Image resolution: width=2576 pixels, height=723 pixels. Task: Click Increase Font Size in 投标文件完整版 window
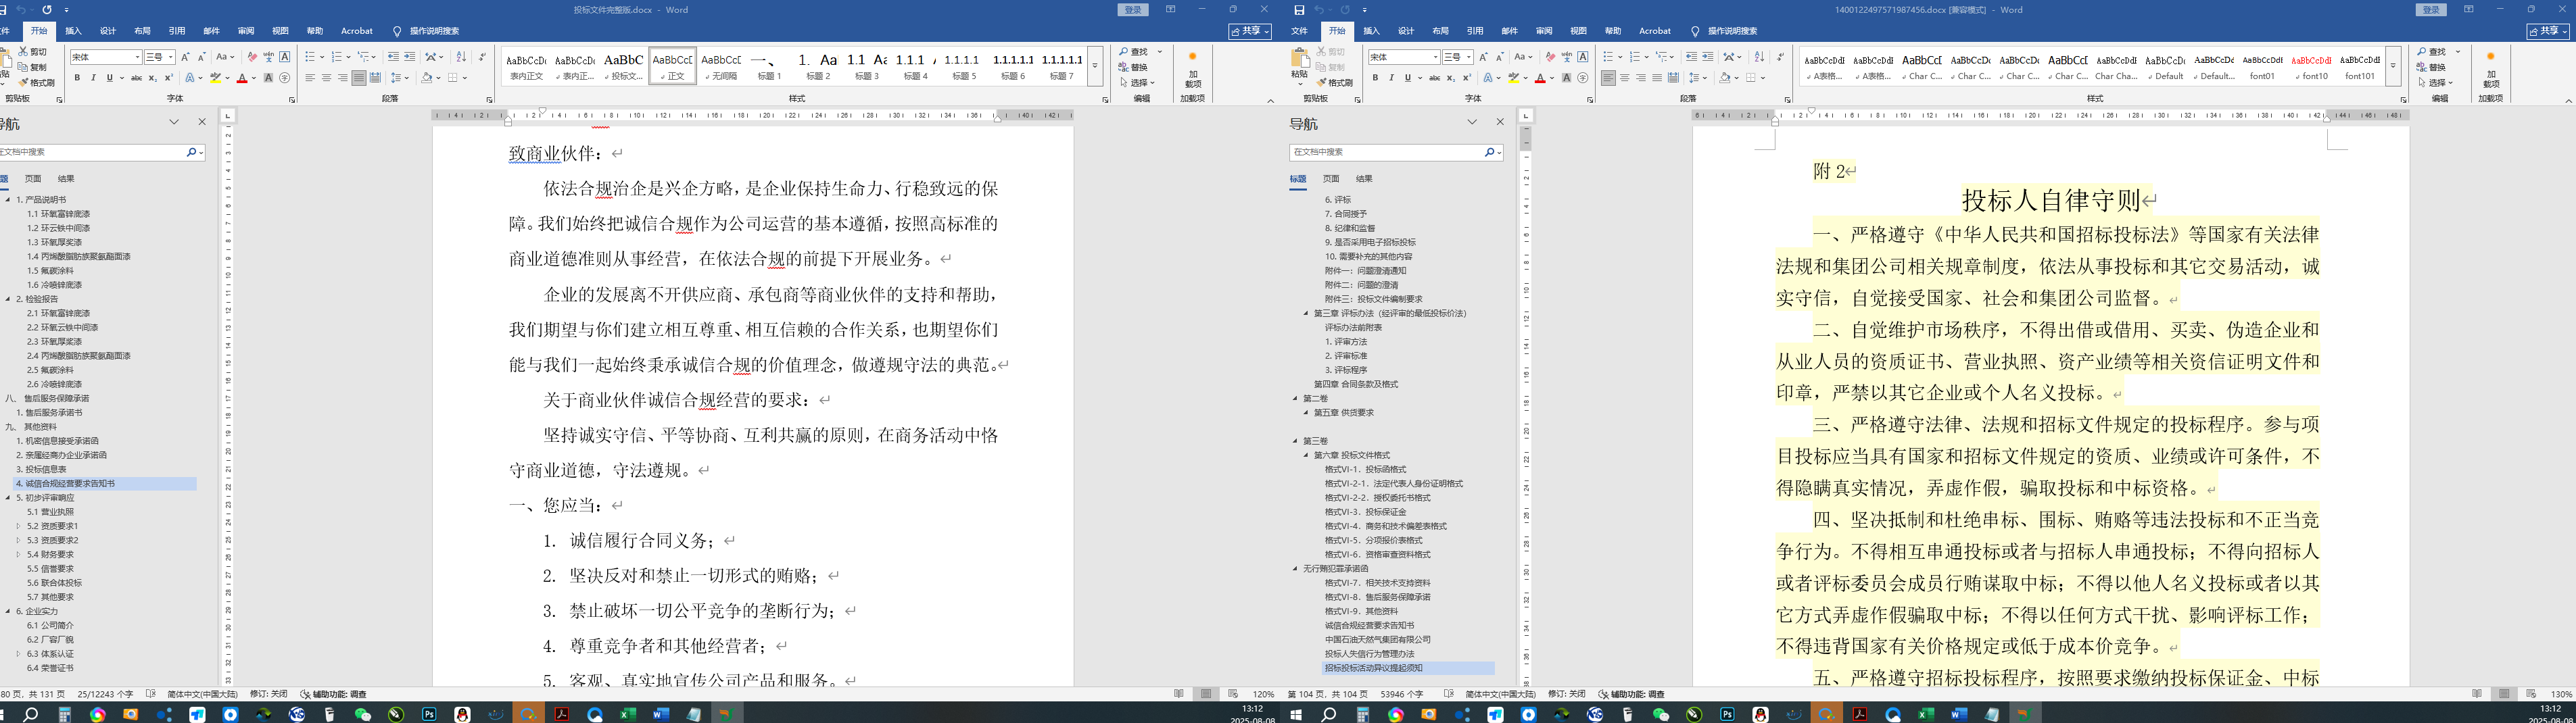tap(185, 57)
